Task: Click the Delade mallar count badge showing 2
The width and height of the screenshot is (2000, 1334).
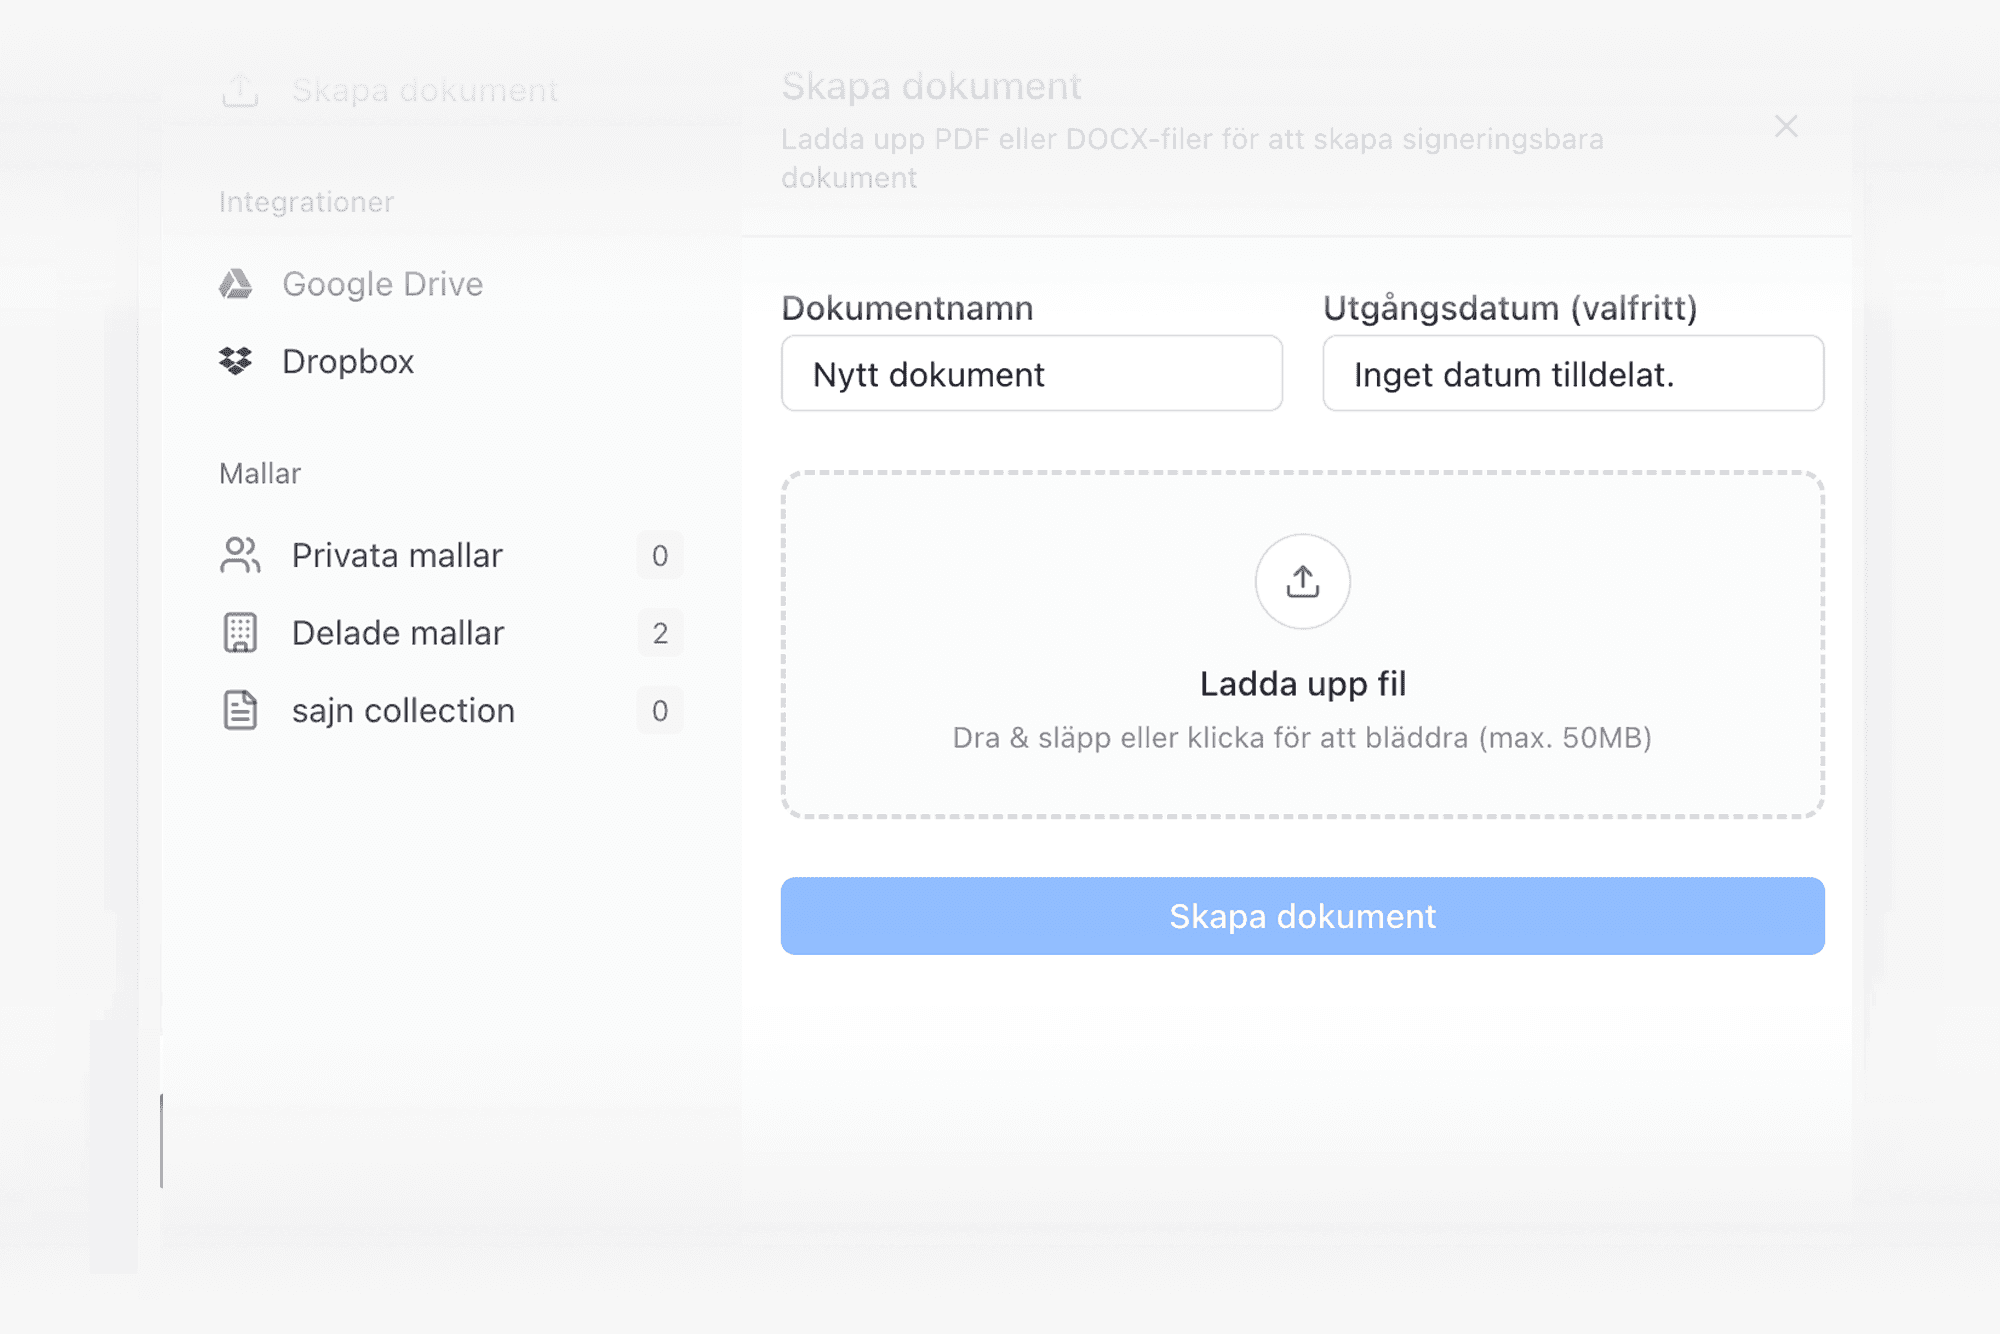Action: coord(660,633)
